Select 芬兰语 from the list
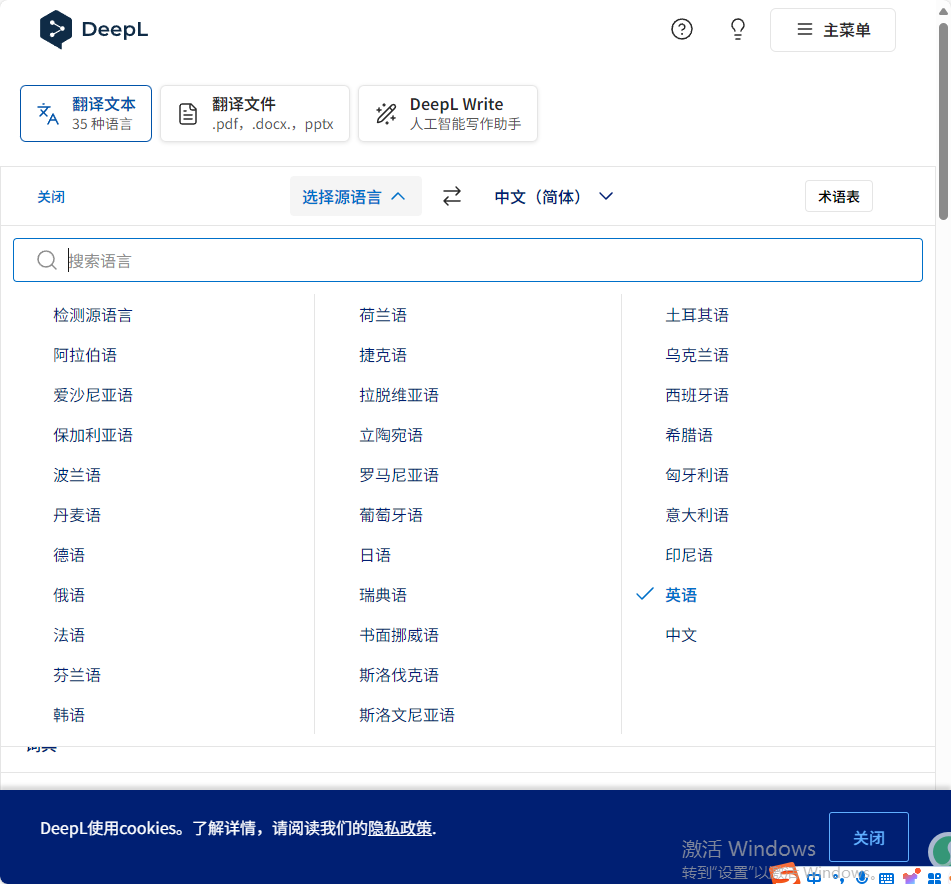Viewport: 951px width, 884px height. point(77,675)
